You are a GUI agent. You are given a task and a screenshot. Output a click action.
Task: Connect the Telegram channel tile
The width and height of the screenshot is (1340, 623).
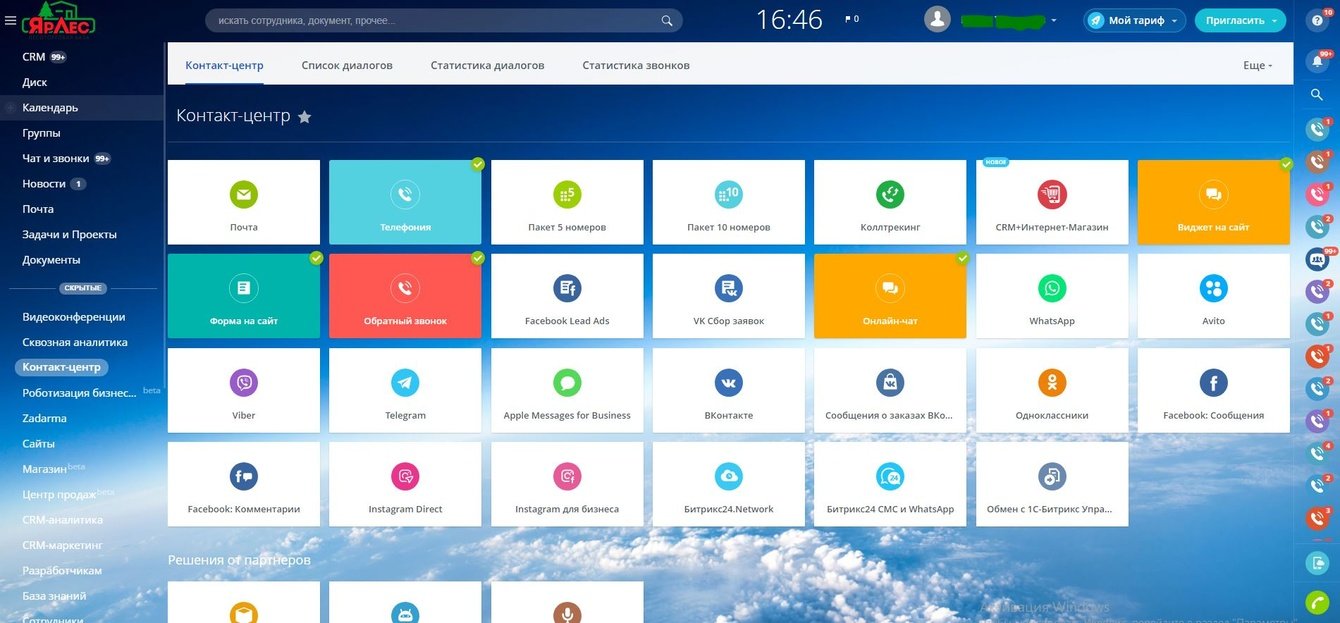point(405,390)
